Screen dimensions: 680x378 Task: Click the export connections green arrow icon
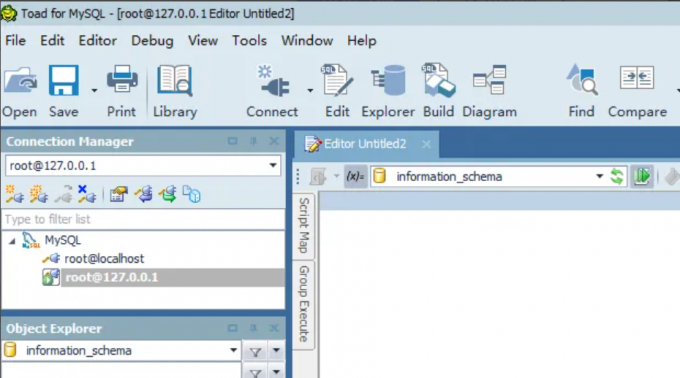[168, 194]
